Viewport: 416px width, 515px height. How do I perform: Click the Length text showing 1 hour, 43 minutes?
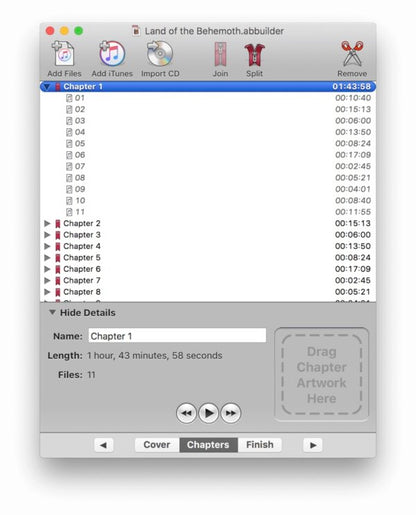[x=154, y=356]
